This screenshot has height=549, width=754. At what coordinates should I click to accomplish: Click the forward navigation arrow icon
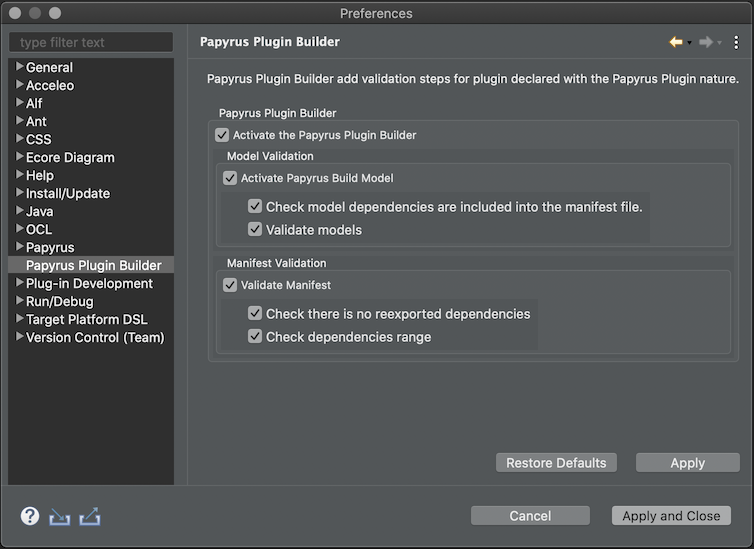705,42
